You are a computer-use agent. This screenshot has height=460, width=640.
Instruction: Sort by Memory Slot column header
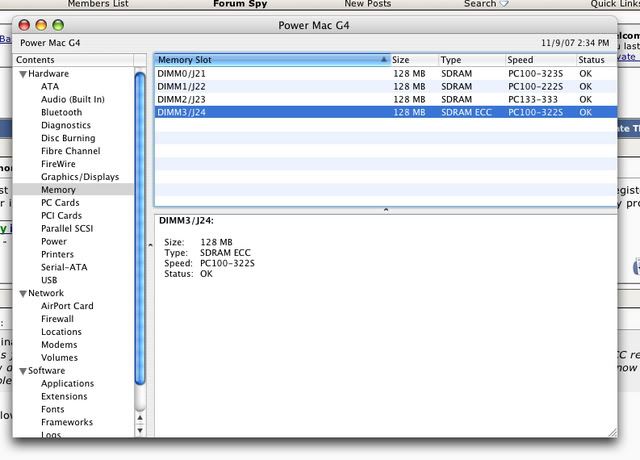[x=272, y=60]
